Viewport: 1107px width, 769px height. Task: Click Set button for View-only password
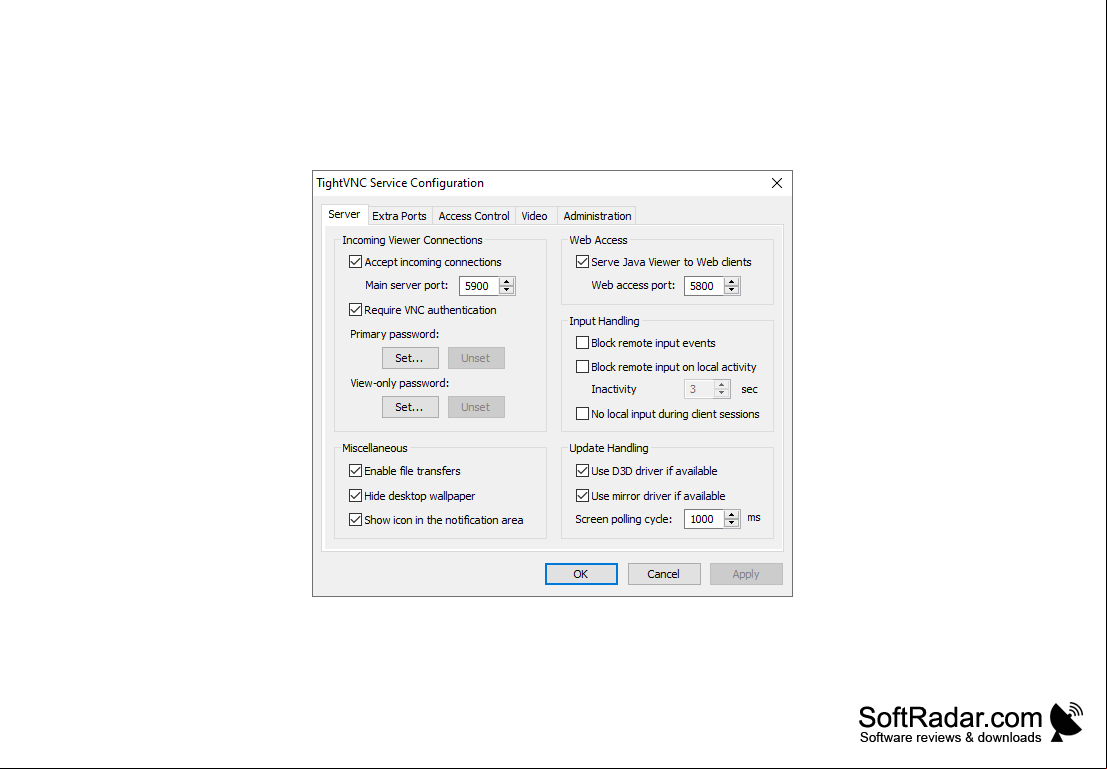pyautogui.click(x=410, y=407)
